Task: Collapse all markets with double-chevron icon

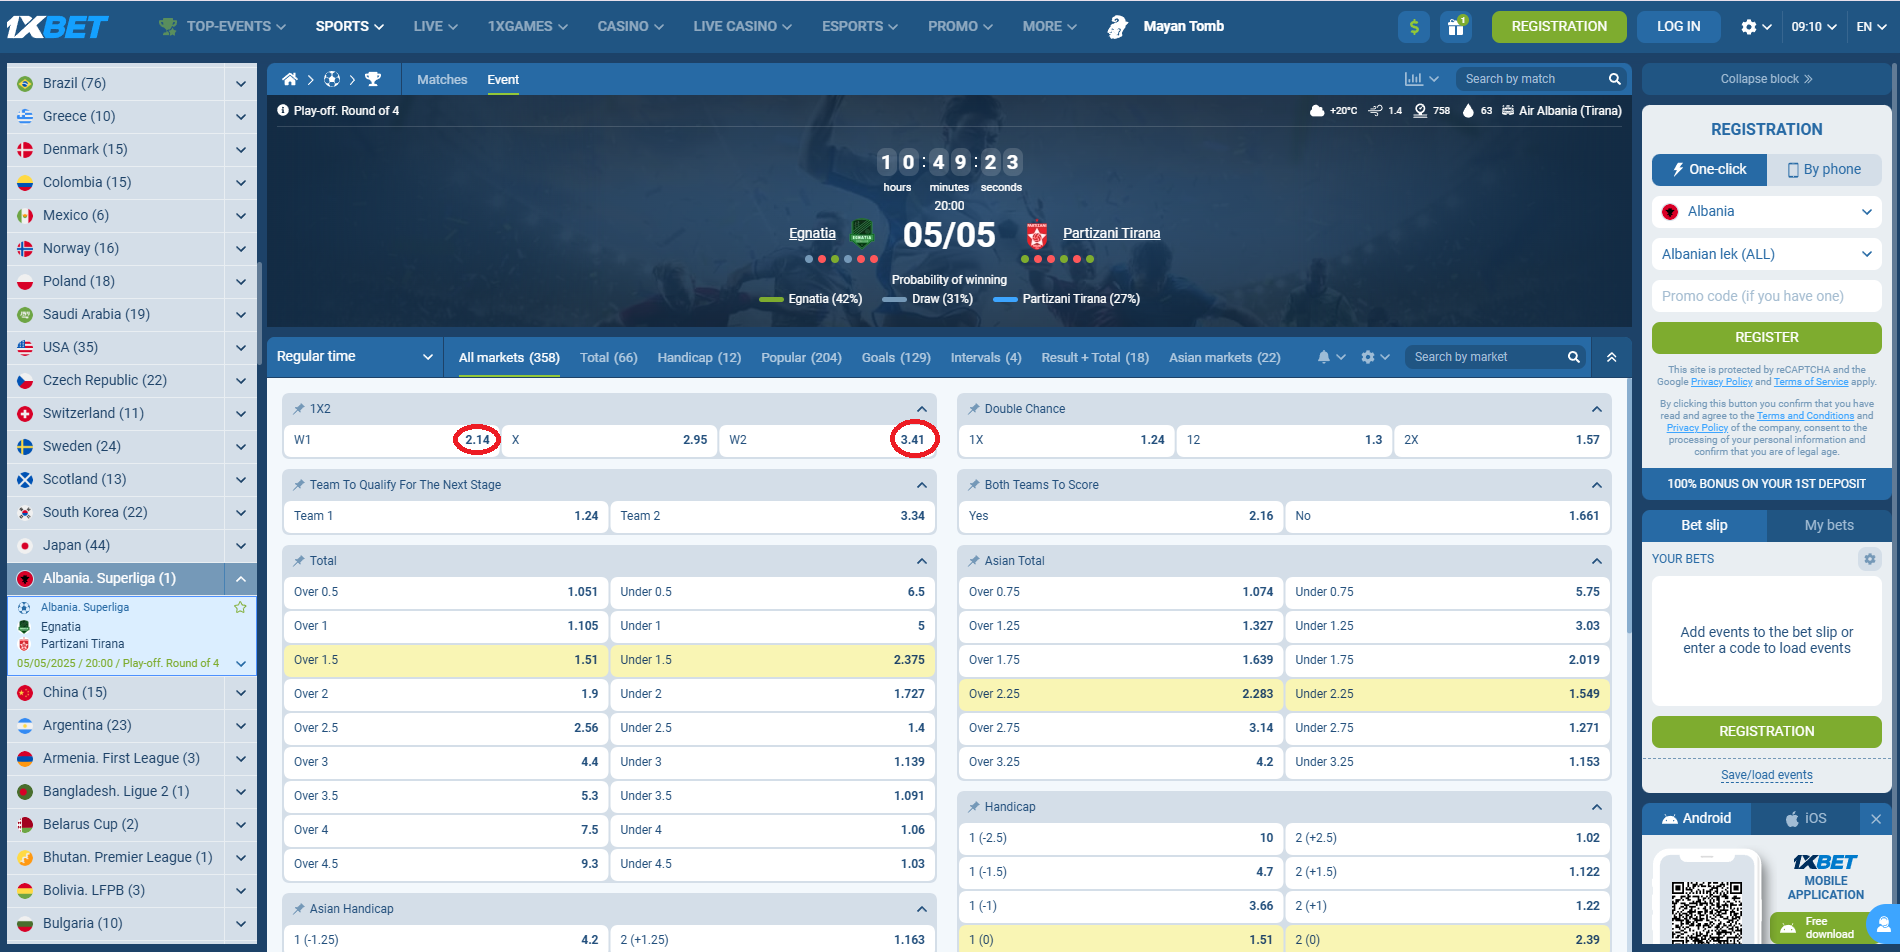Action: coord(1611,357)
